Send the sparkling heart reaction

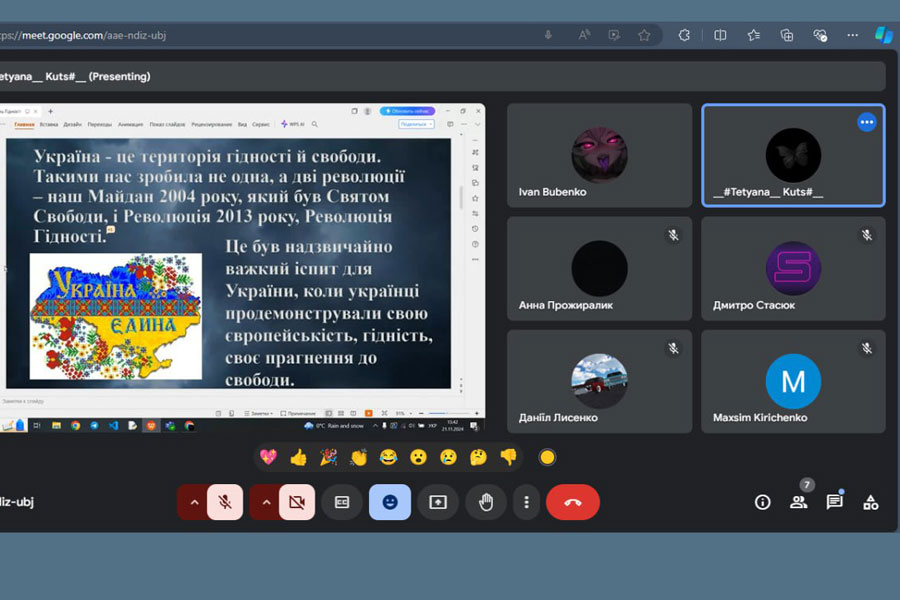click(268, 457)
